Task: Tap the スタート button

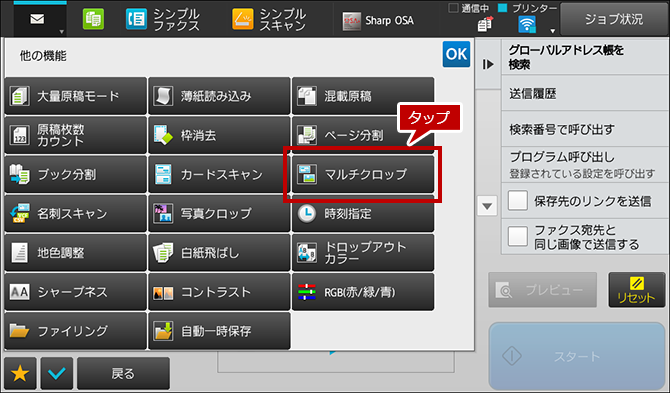Action: tap(576, 356)
